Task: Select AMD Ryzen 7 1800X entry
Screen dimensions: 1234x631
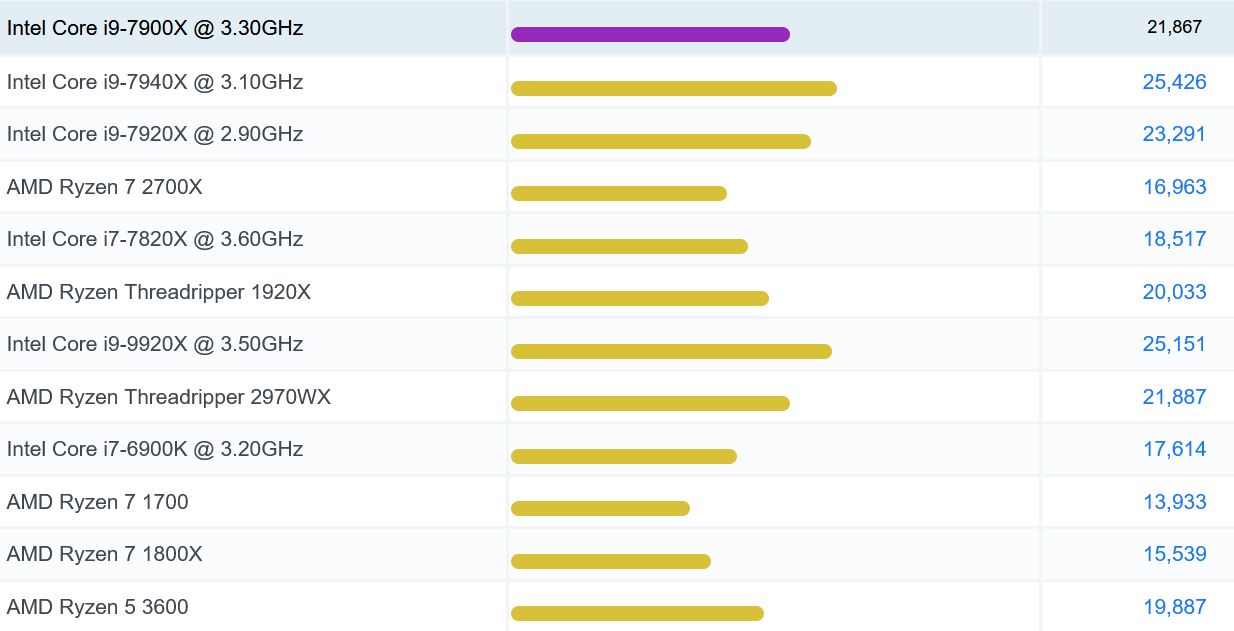Action: [x=104, y=554]
